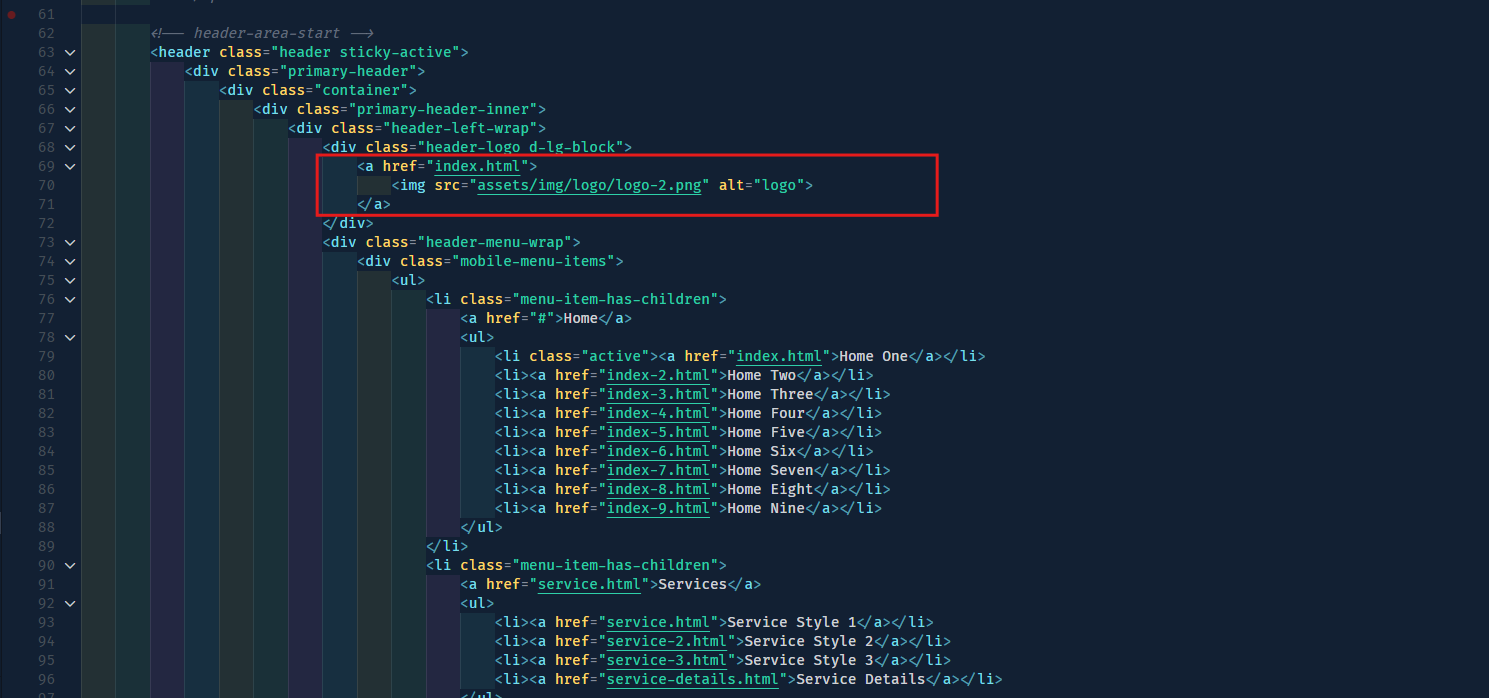
Task: Collapse the Home submenu ul fold
Action: pyautogui.click(x=68, y=336)
